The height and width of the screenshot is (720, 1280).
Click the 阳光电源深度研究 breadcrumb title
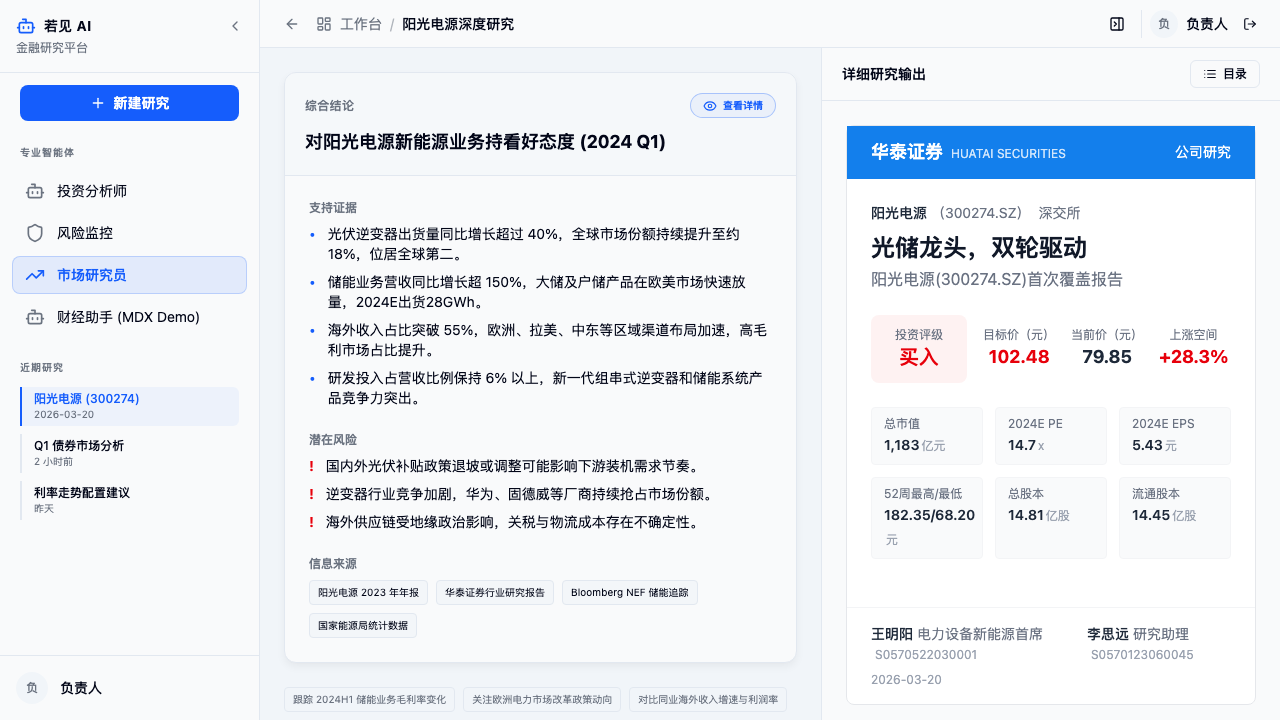tap(458, 24)
